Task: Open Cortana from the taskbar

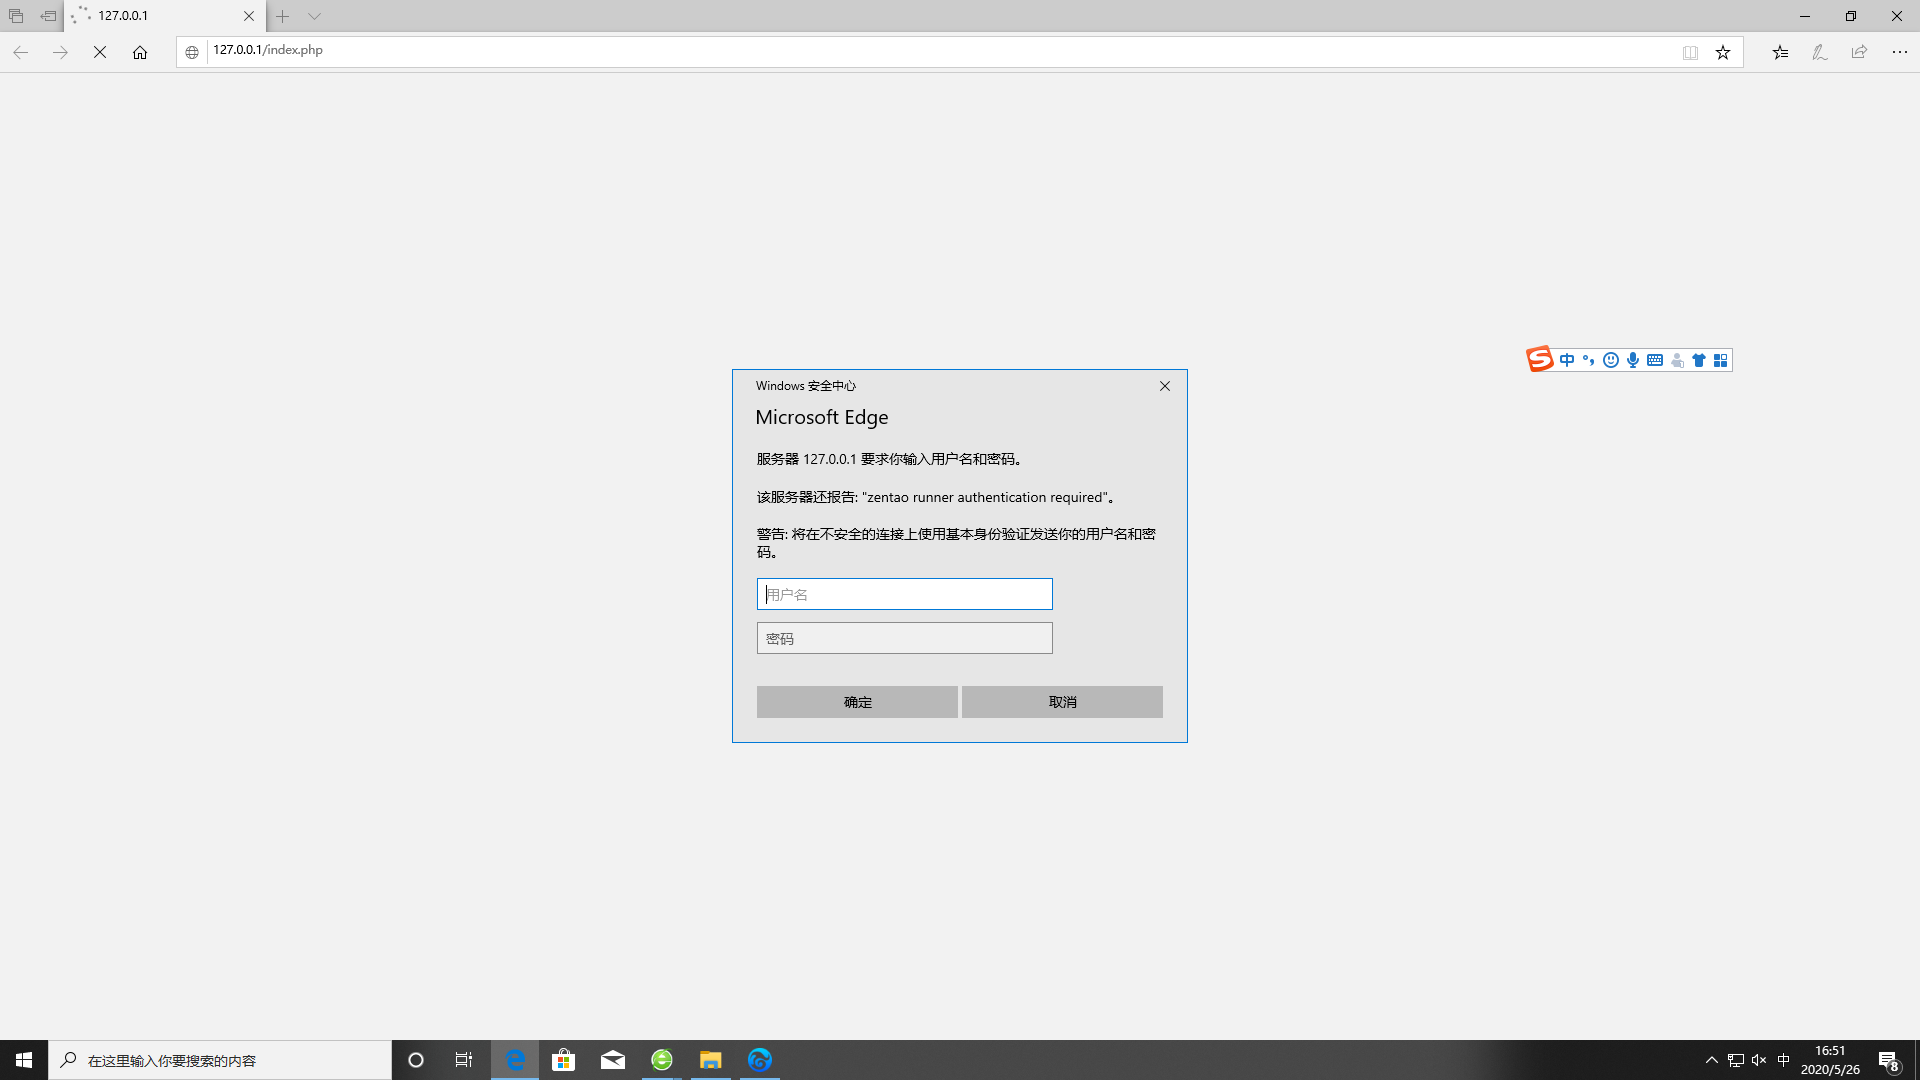Action: (x=416, y=1060)
